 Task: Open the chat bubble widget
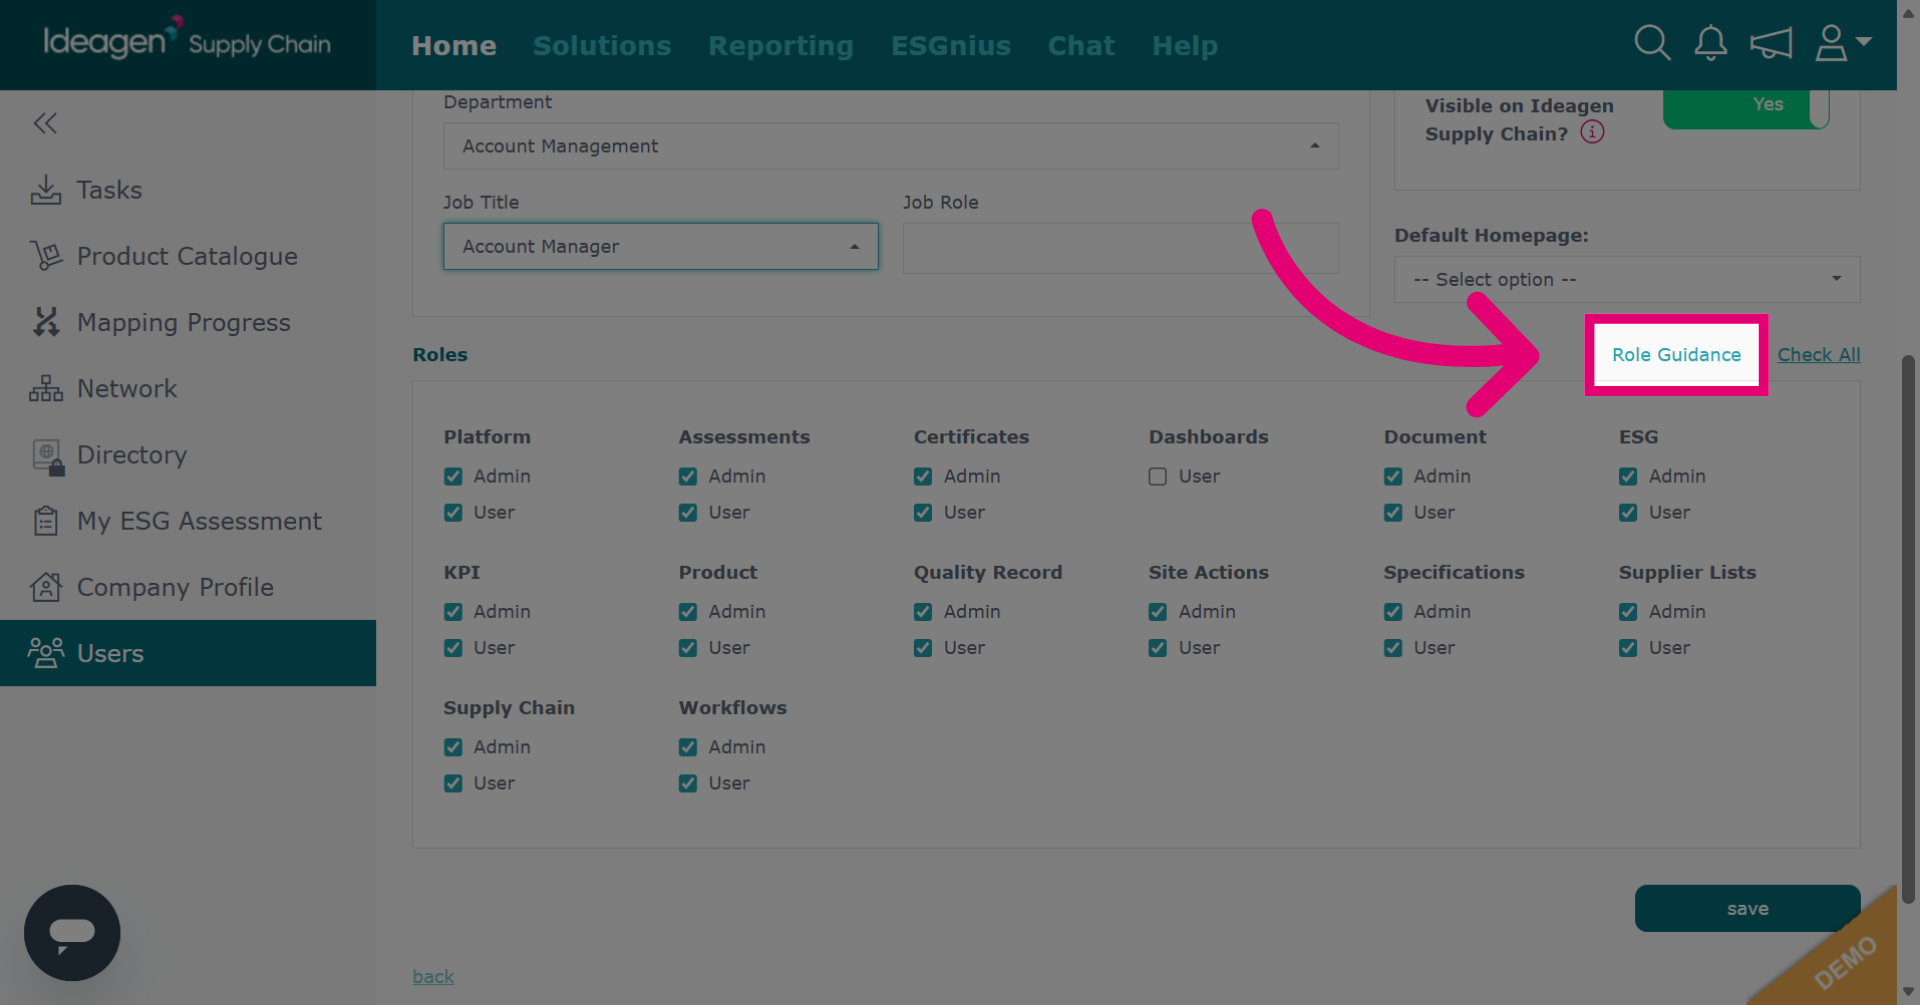[72, 932]
